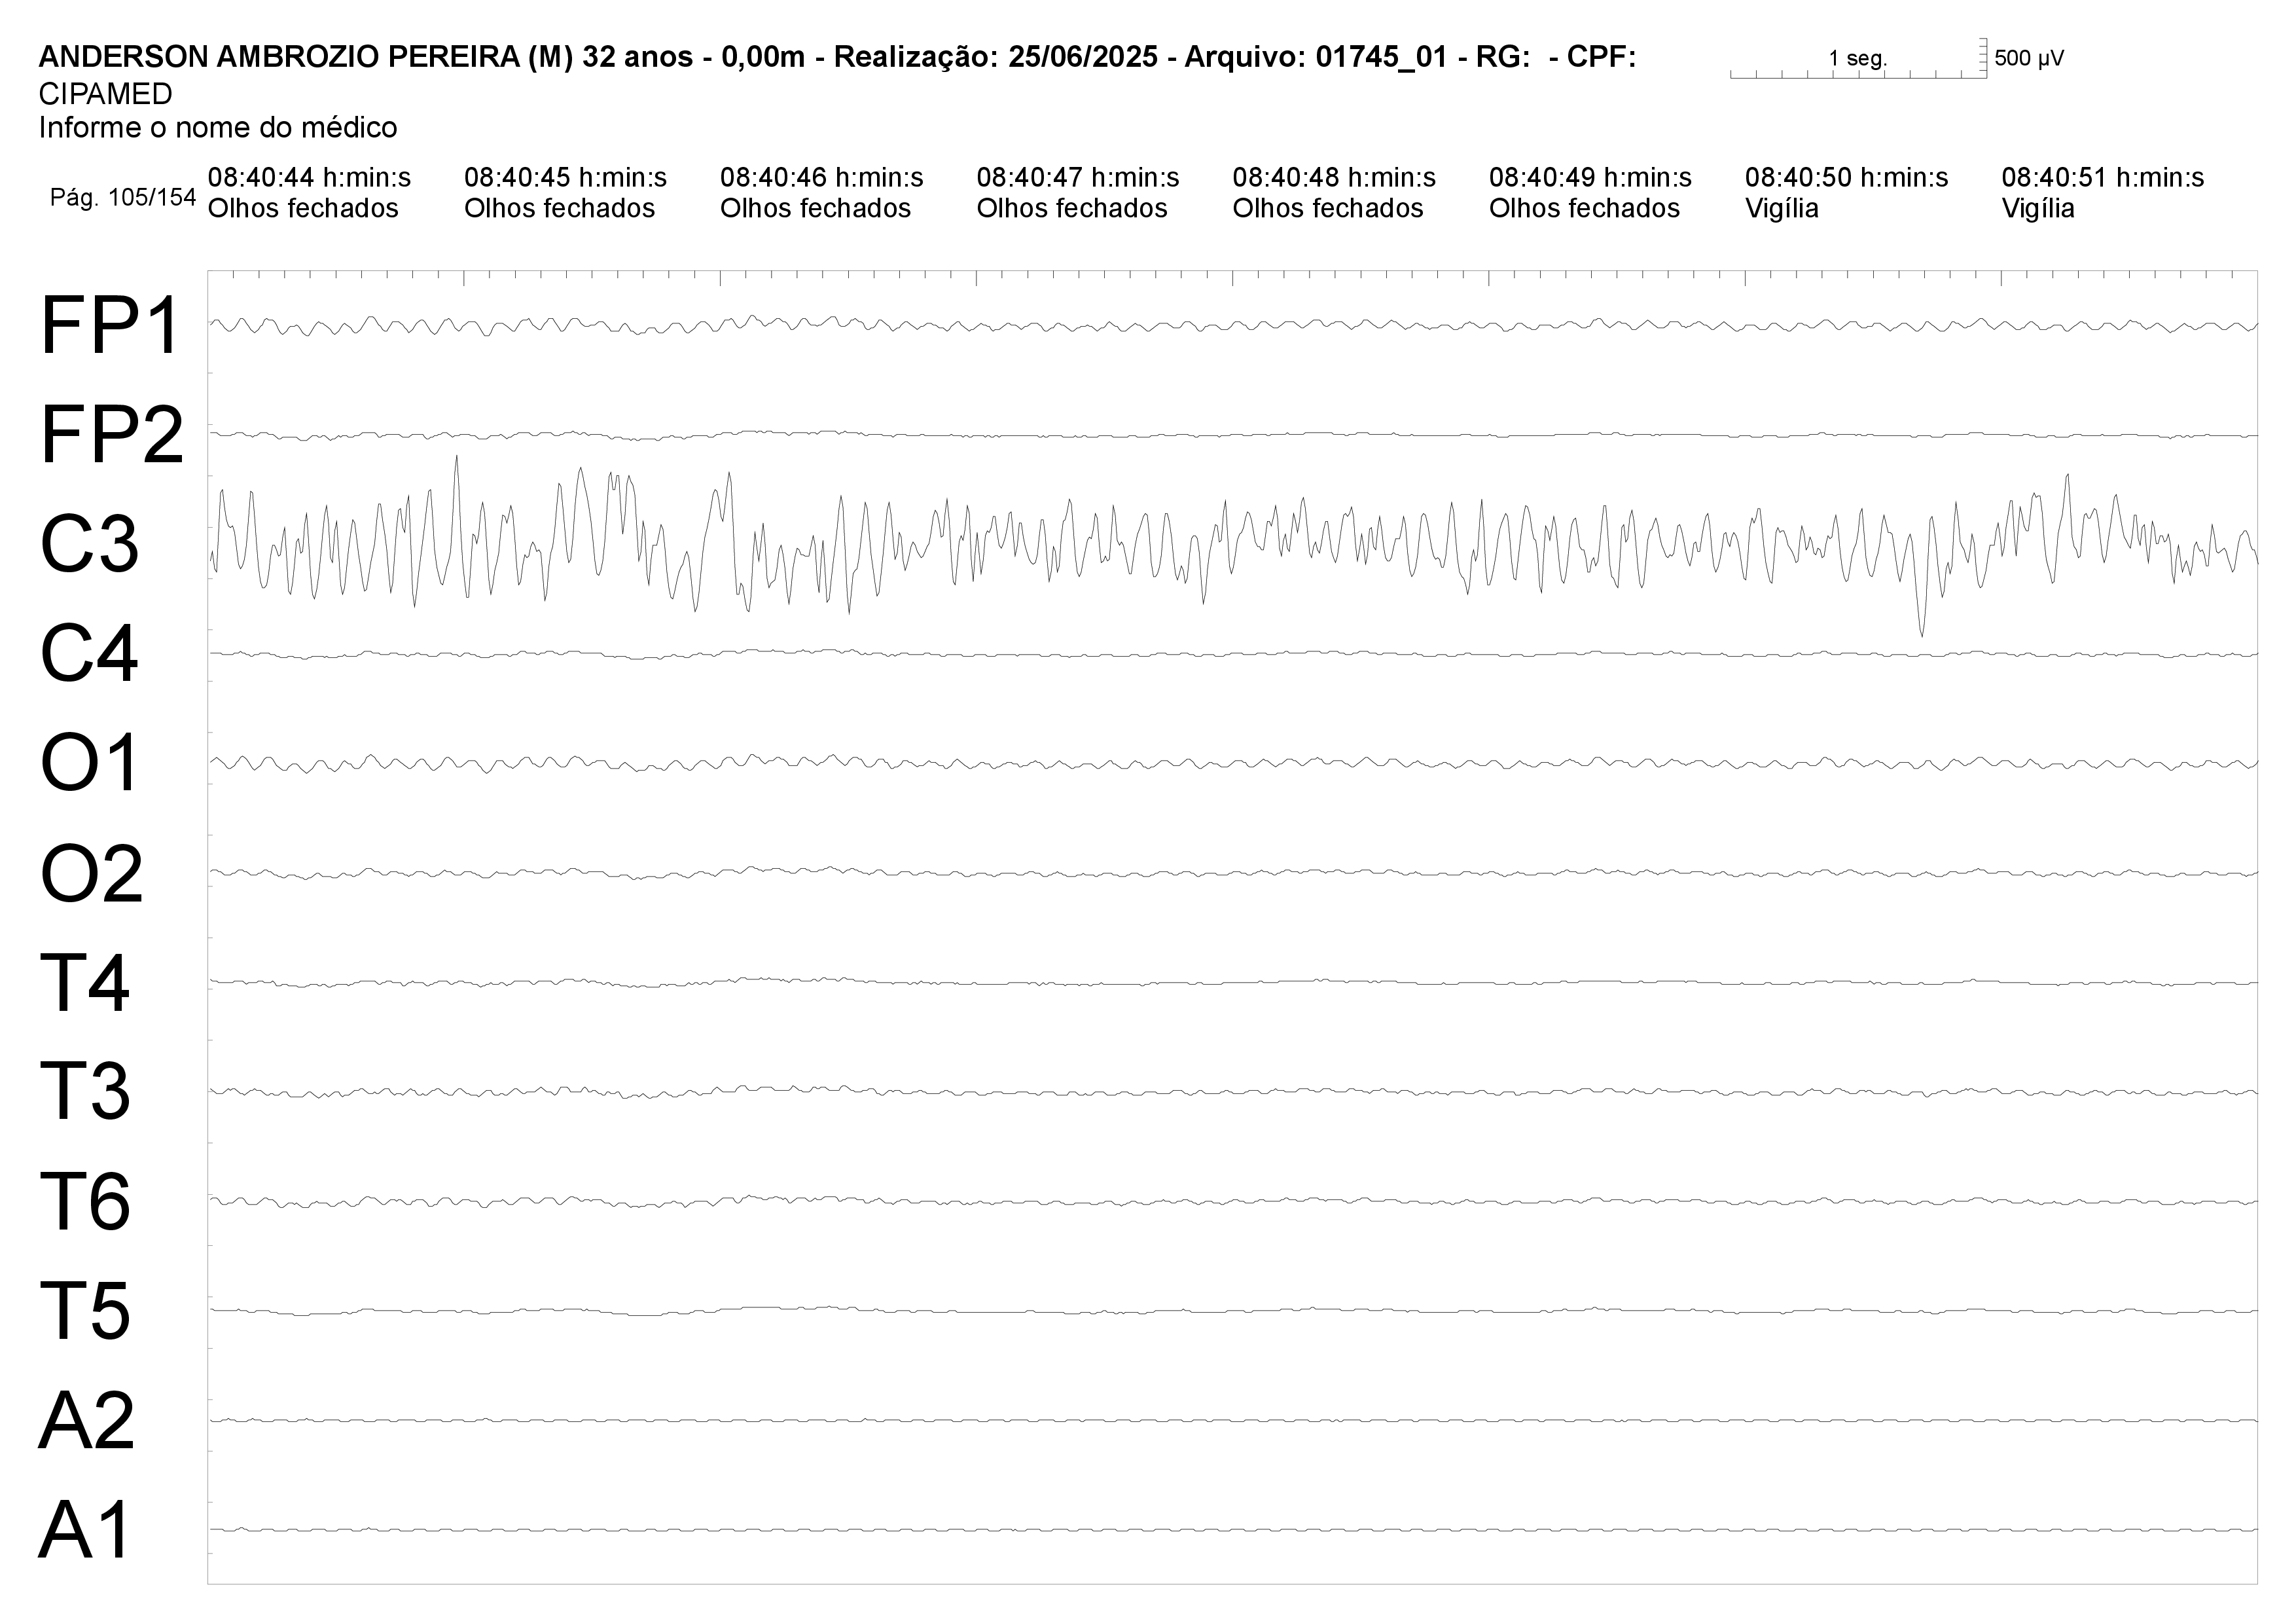The image size is (2296, 1623).
Task: Click the 08:40:50 time marker
Action: tap(1847, 178)
